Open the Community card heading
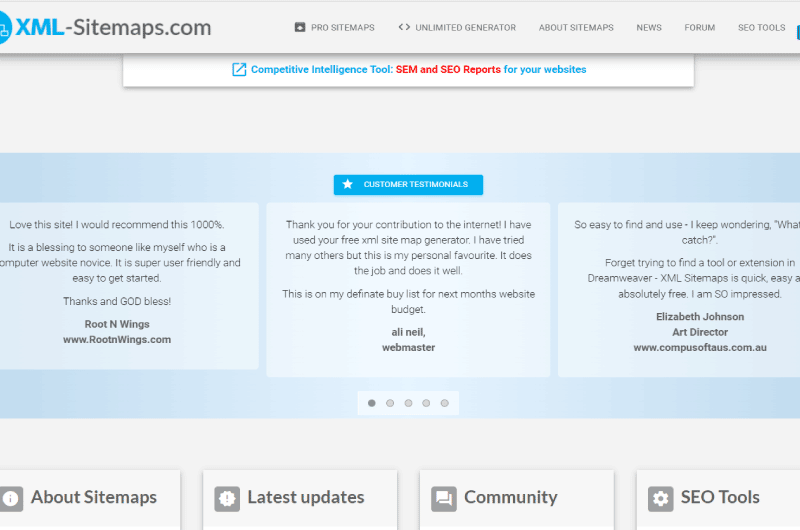Viewport: 800px width, 530px height. tap(510, 497)
